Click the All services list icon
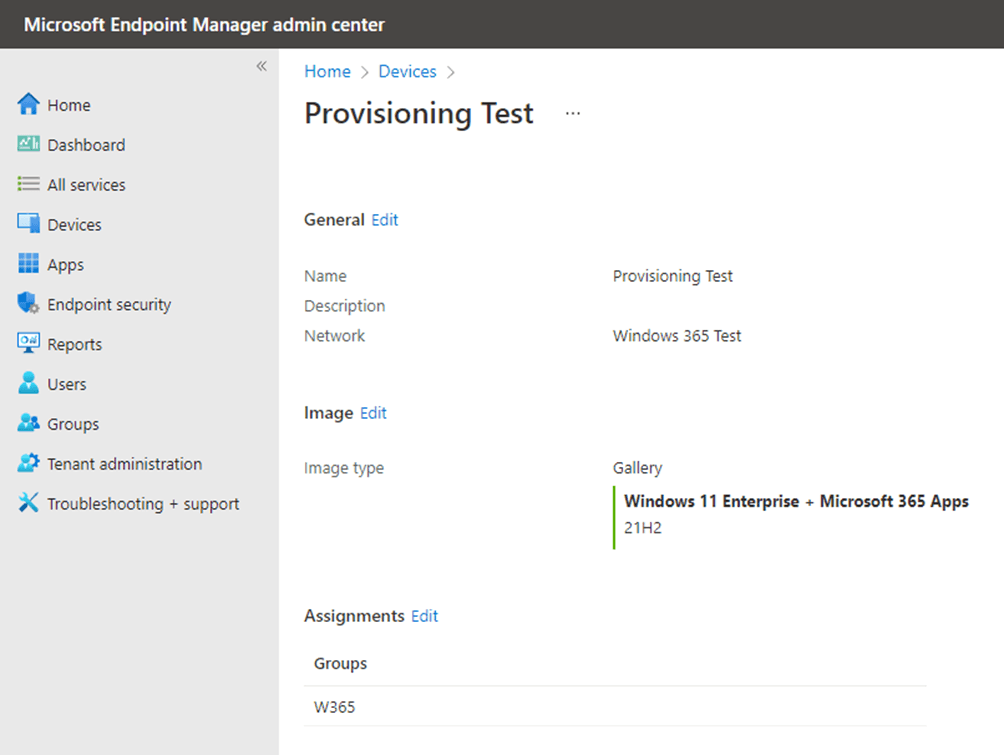 [x=28, y=184]
